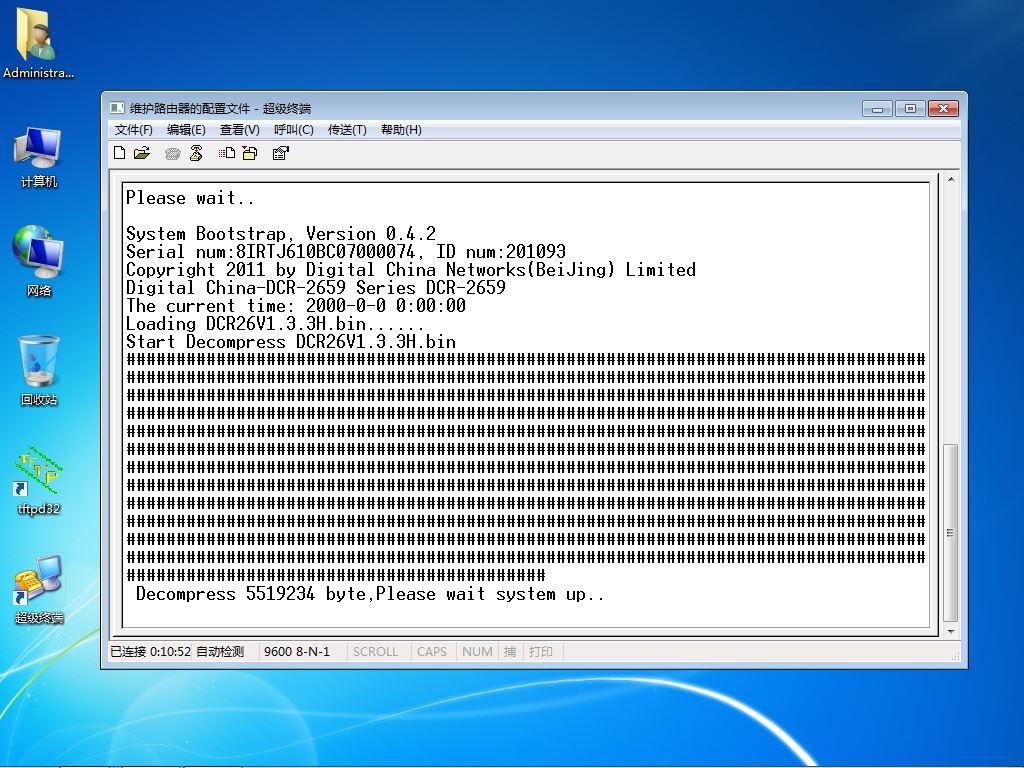Click the 捕 capture indicator in status bar
This screenshot has height=768, width=1024.
(x=510, y=651)
